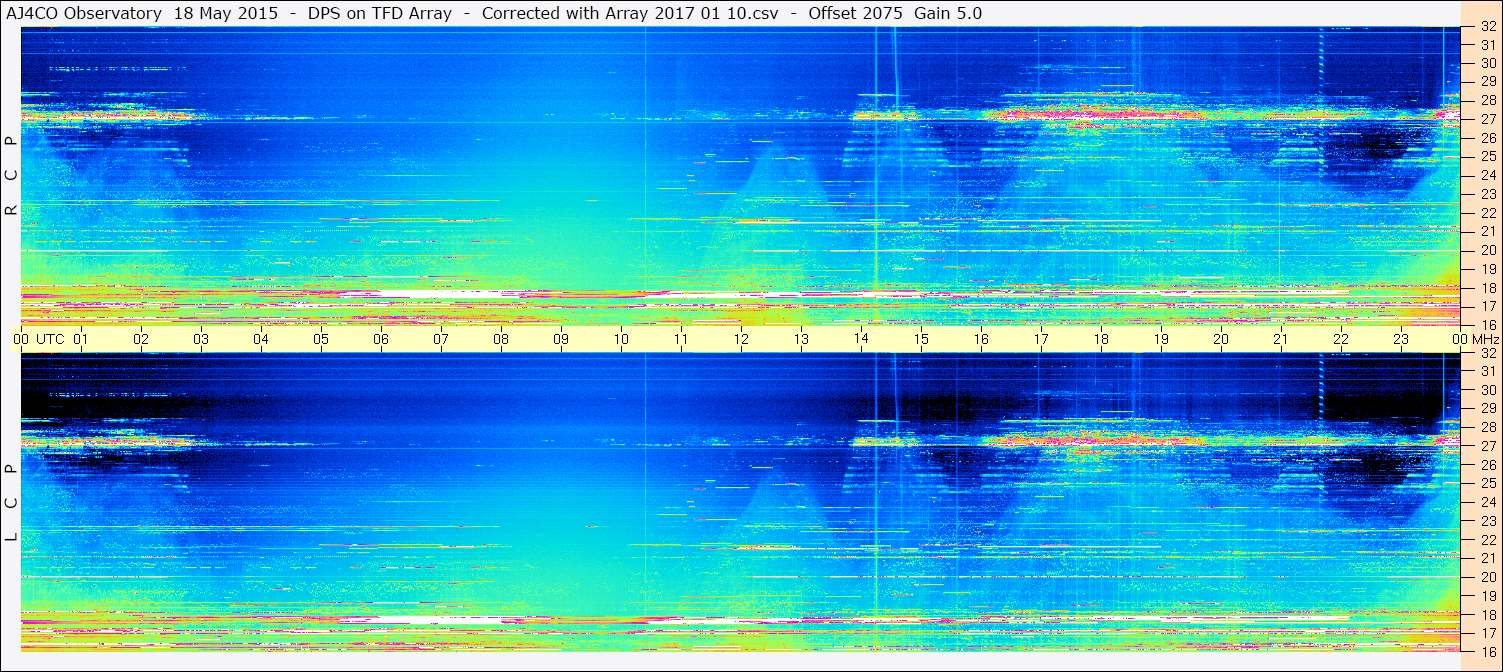Click the MHz unit label on time axis

click(1488, 339)
